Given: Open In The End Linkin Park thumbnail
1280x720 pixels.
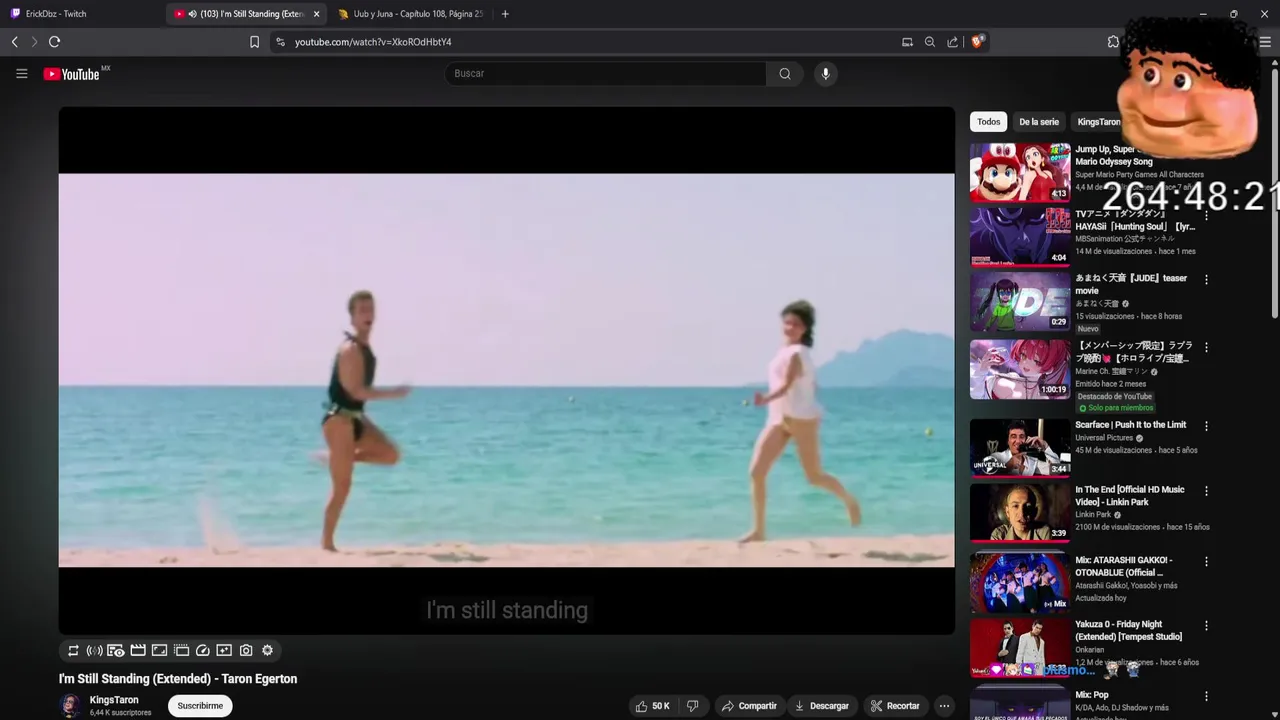Looking at the screenshot, I should (1020, 512).
